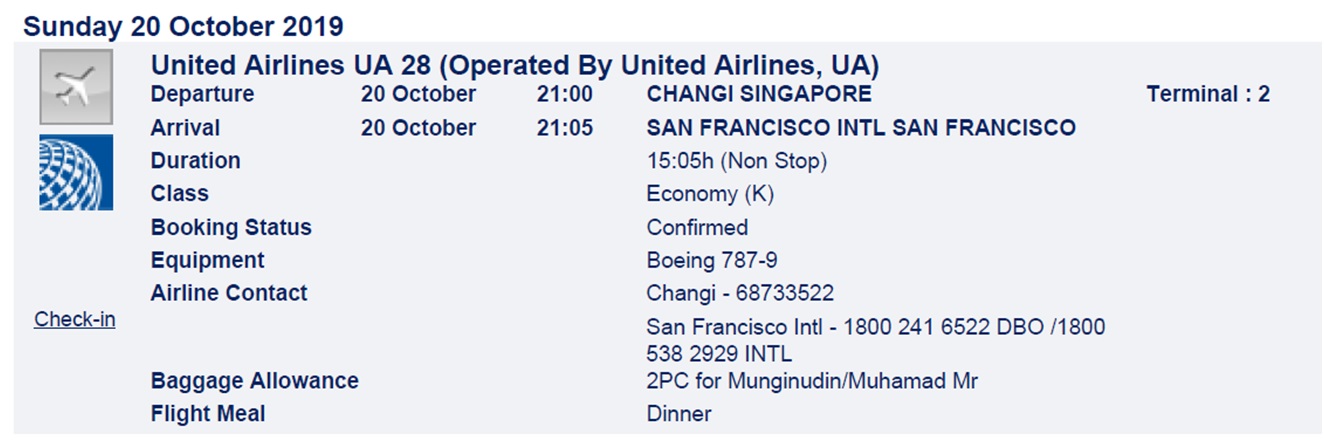This screenshot has width=1324, height=440.
Task: Click the San Francisco Intl phone contact line
Action: (875, 327)
